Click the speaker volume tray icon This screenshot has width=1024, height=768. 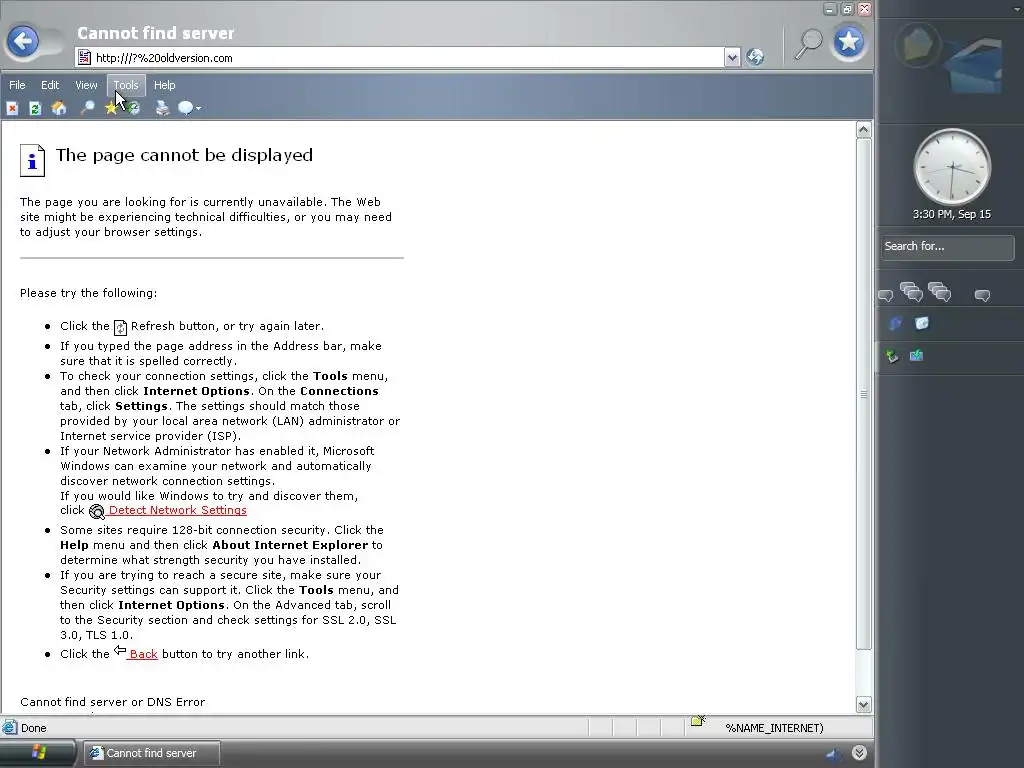tap(834, 754)
